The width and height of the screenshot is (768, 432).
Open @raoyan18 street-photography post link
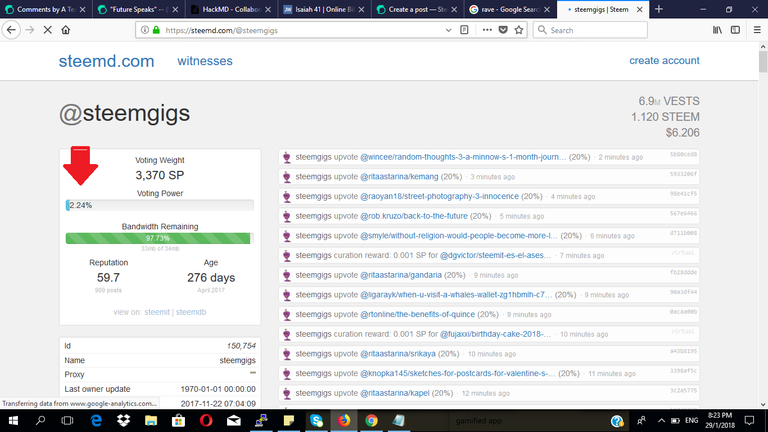pyautogui.click(x=439, y=196)
